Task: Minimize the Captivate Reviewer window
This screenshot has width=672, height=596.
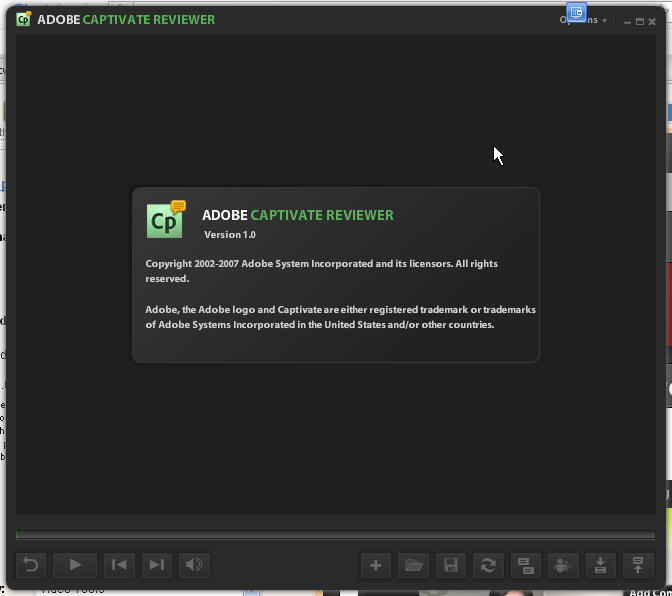Action: tap(627, 22)
